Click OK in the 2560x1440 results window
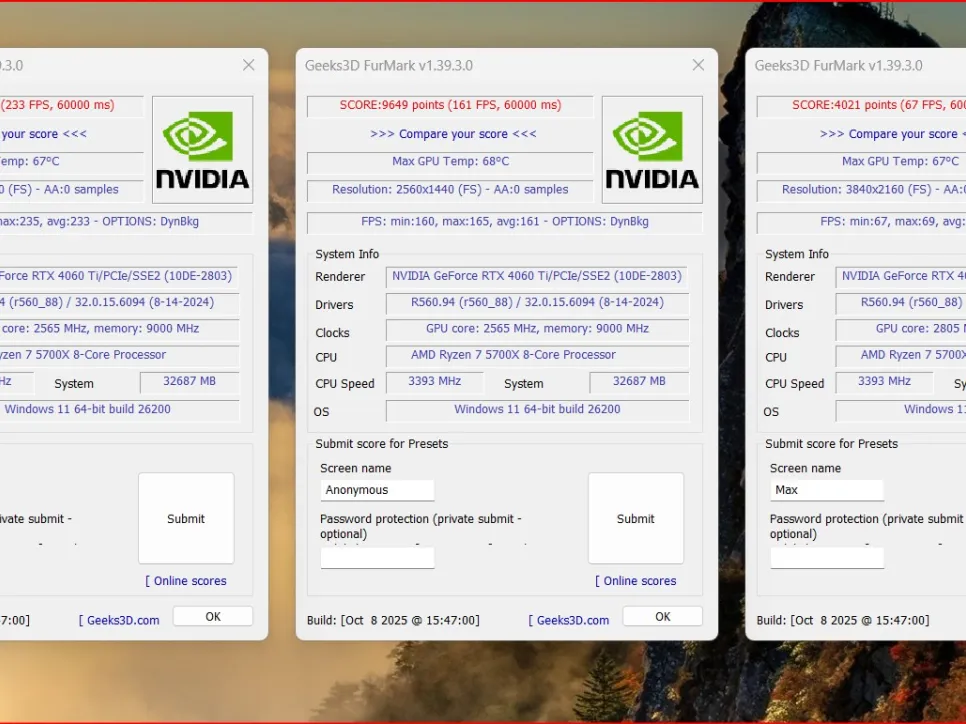 tap(662, 617)
